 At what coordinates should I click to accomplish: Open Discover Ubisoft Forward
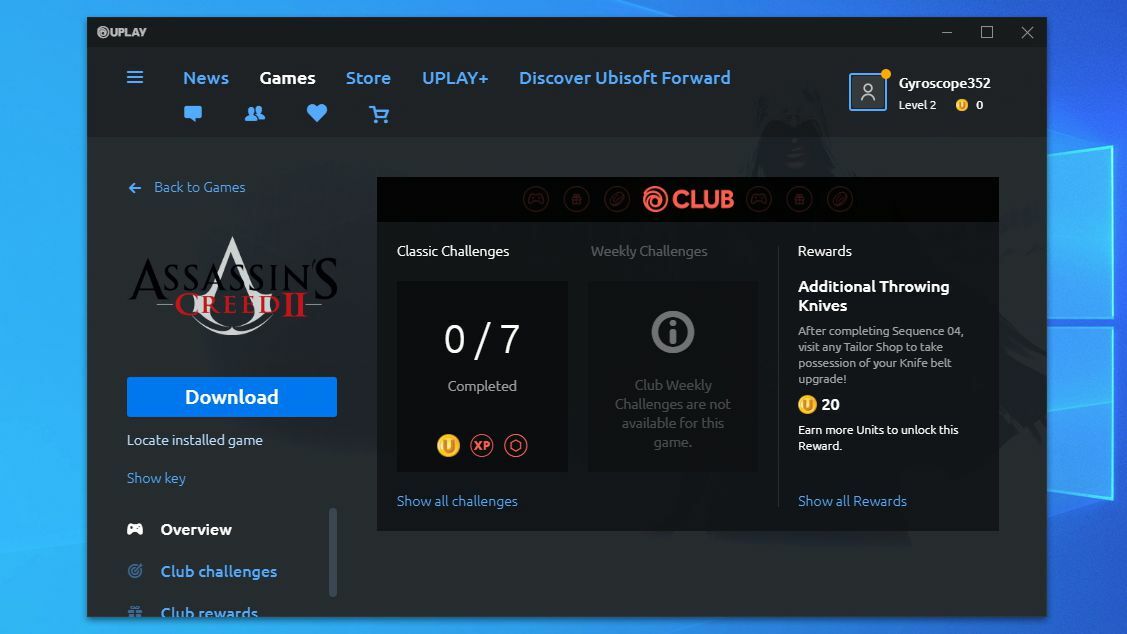pyautogui.click(x=625, y=78)
